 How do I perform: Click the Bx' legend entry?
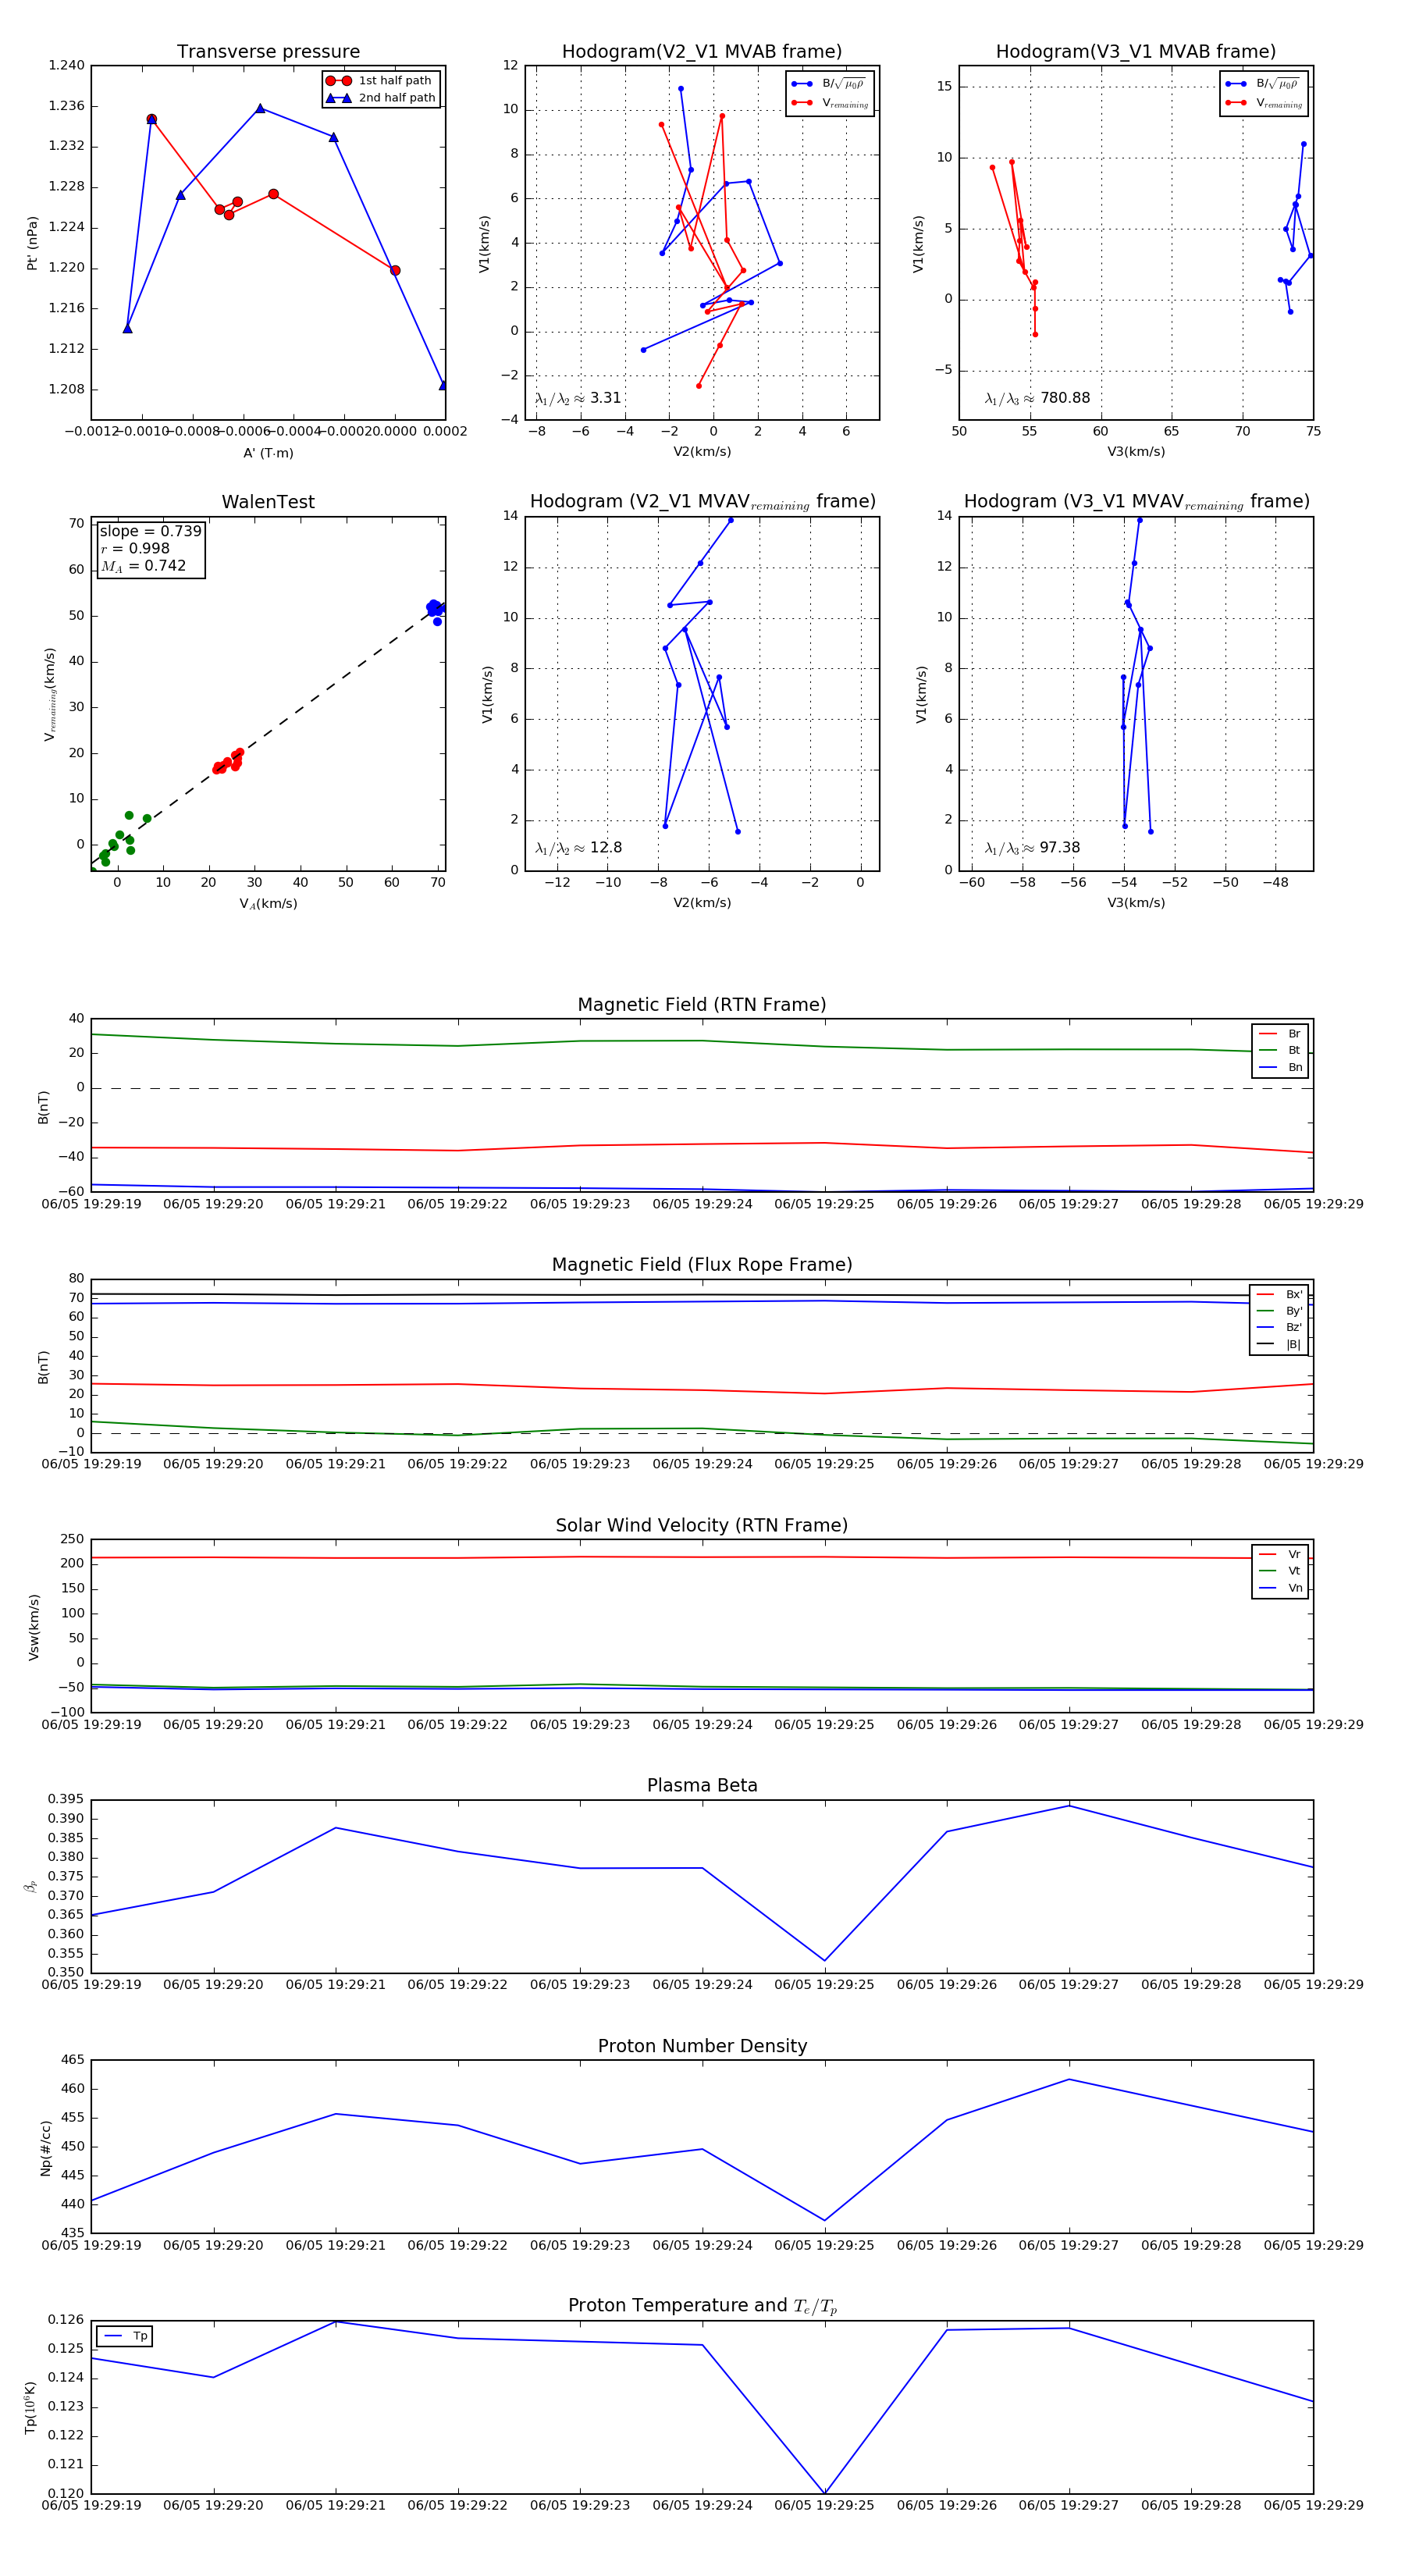[1279, 1295]
